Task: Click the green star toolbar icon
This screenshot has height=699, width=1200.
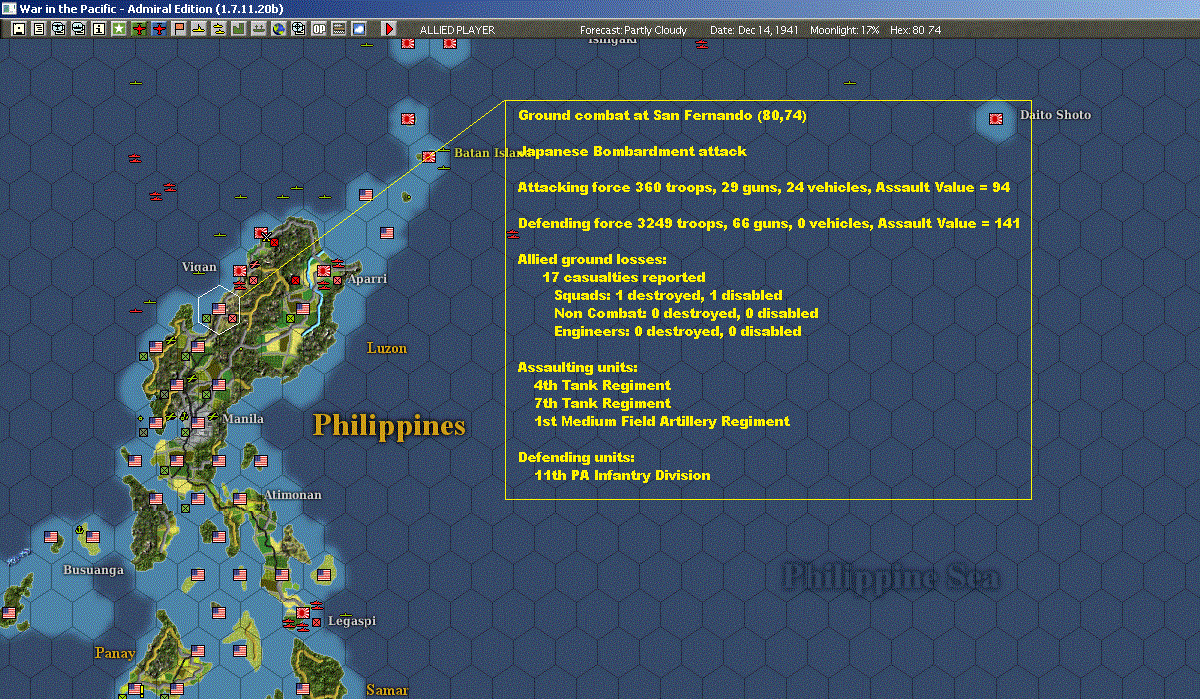Action: point(119,29)
